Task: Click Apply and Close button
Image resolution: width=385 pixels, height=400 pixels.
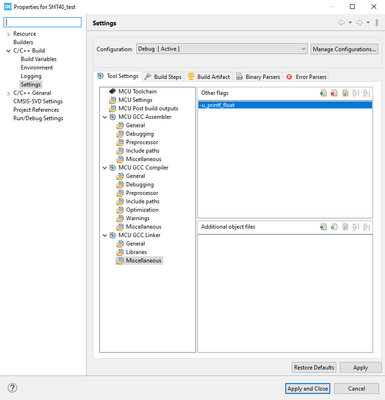Action: 308,388
